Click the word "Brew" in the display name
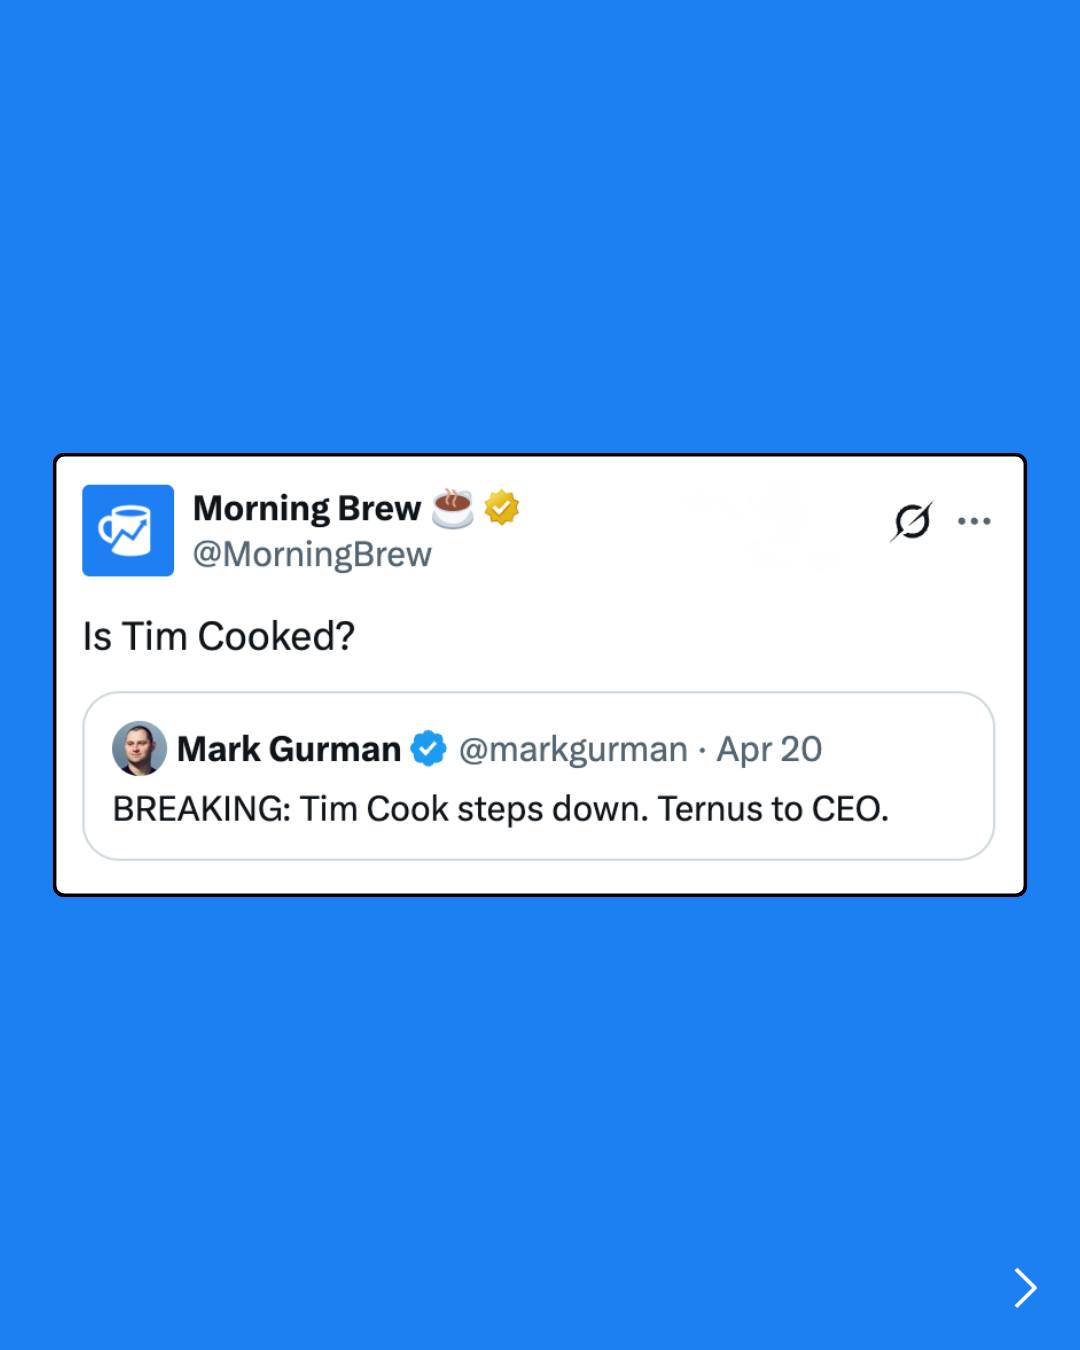Screen dimensions: 1080x1350 pyautogui.click(x=379, y=508)
